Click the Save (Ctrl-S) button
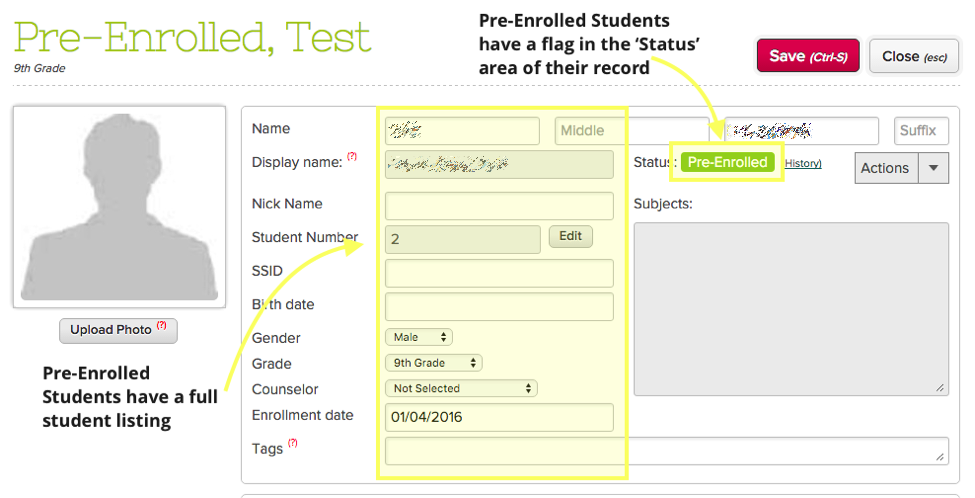The image size is (975, 498). click(808, 56)
